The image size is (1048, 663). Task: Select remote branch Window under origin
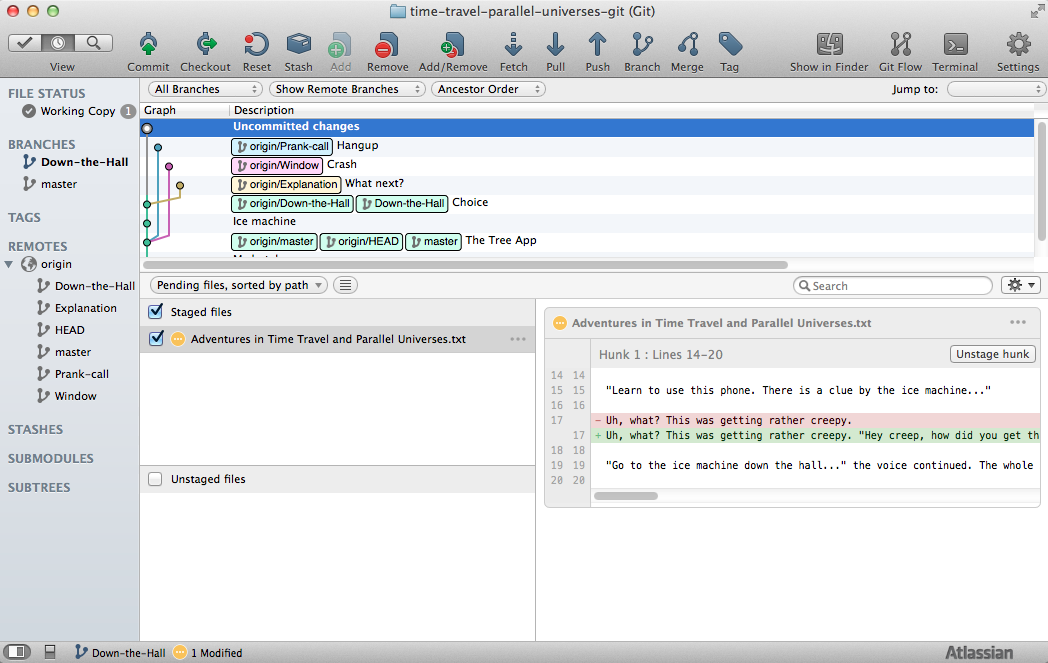pyautogui.click(x=76, y=396)
